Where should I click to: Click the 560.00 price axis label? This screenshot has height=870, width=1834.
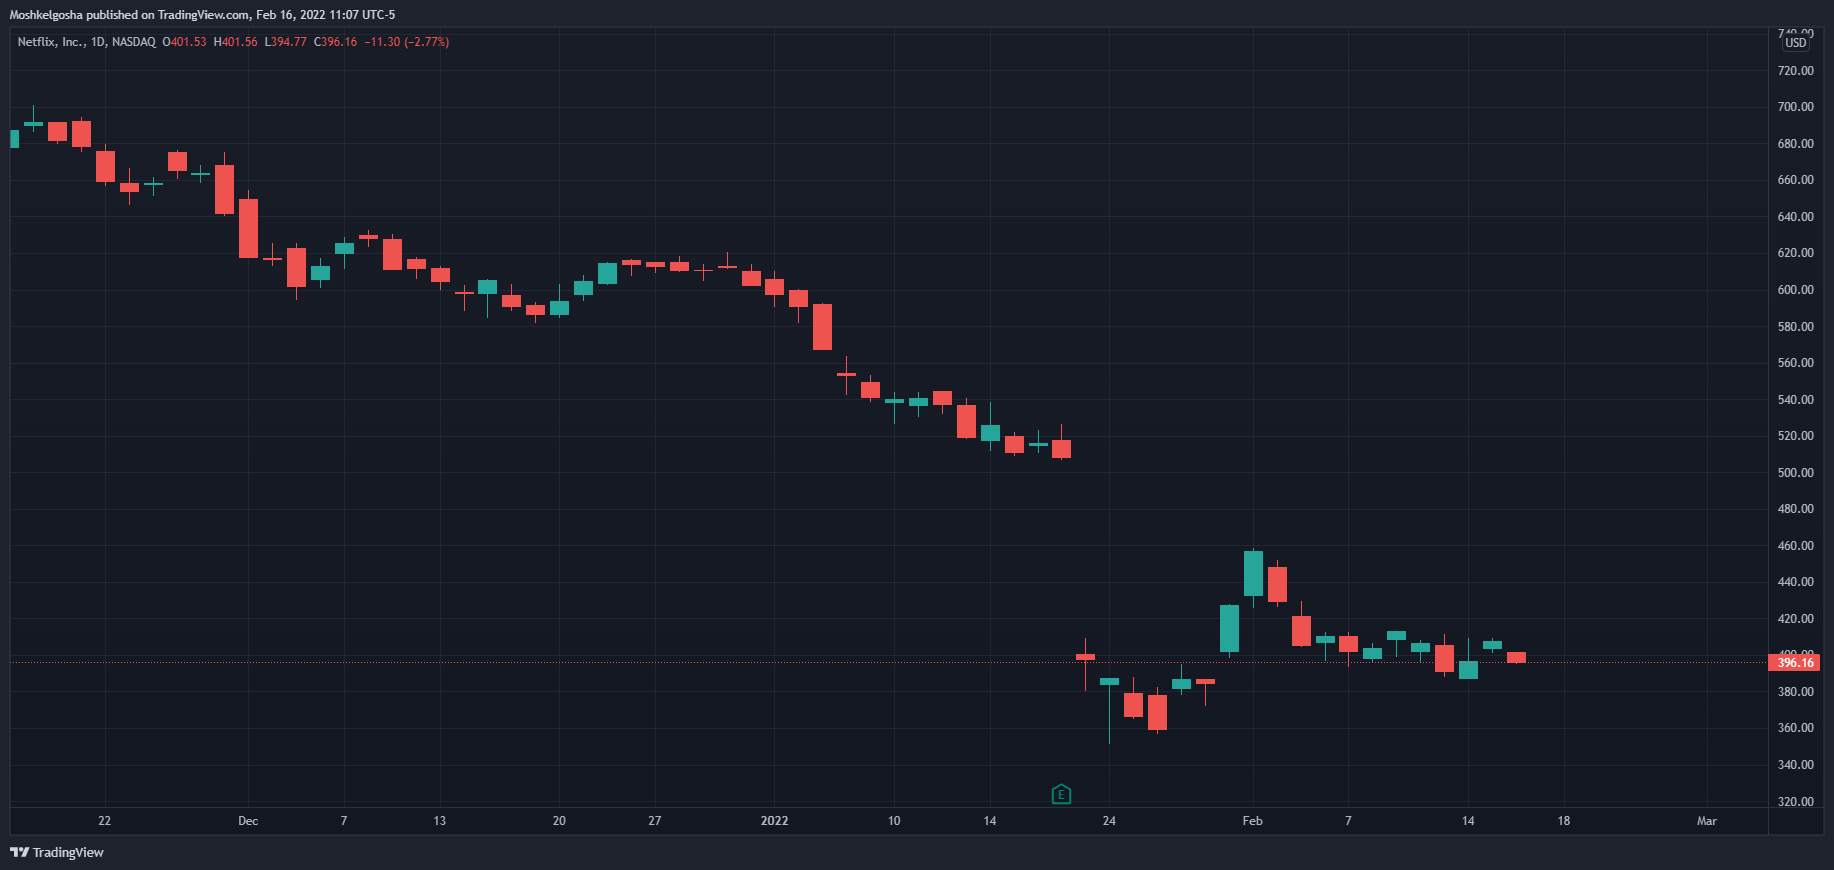click(x=1795, y=363)
